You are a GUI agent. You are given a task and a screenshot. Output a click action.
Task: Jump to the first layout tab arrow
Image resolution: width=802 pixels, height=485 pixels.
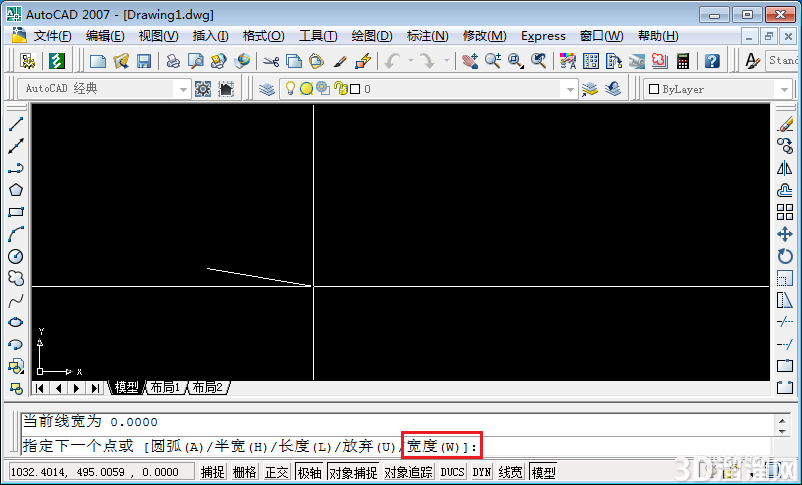coord(39,388)
